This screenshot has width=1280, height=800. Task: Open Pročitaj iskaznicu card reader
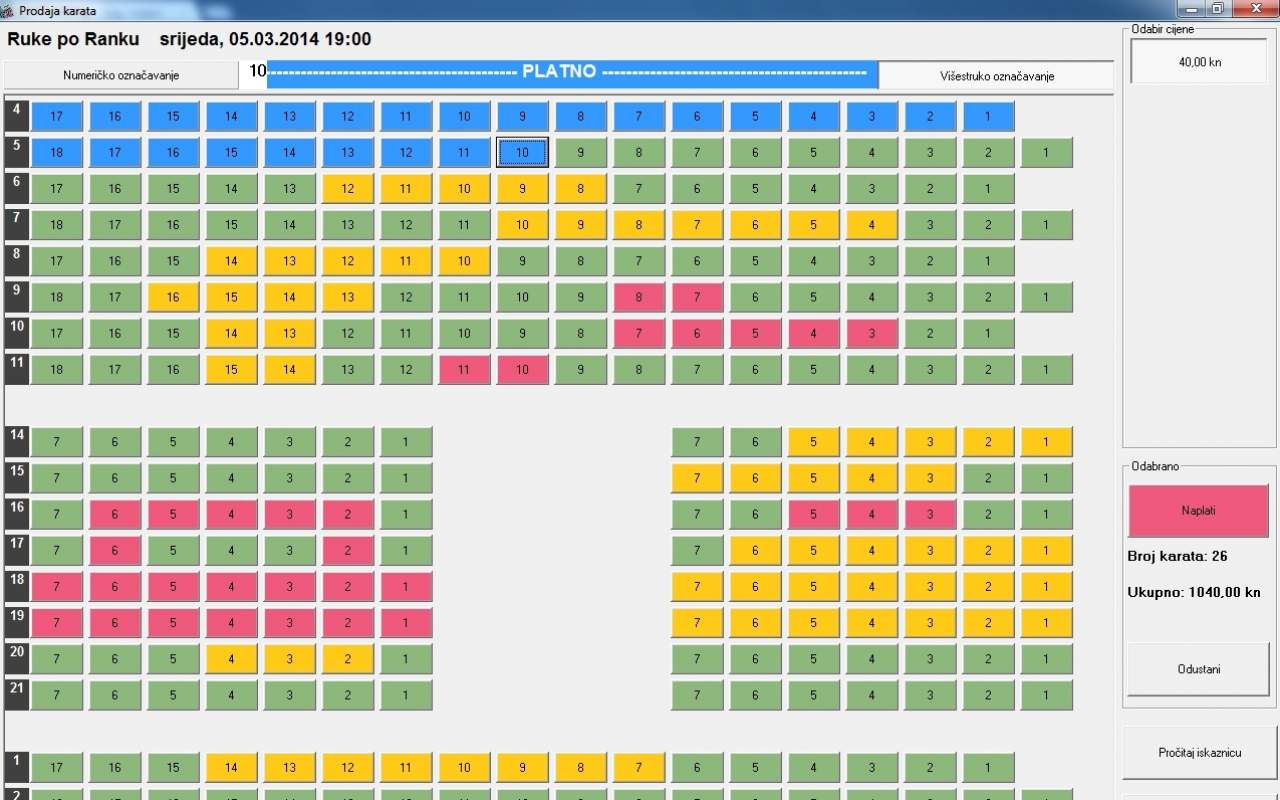[1199, 752]
